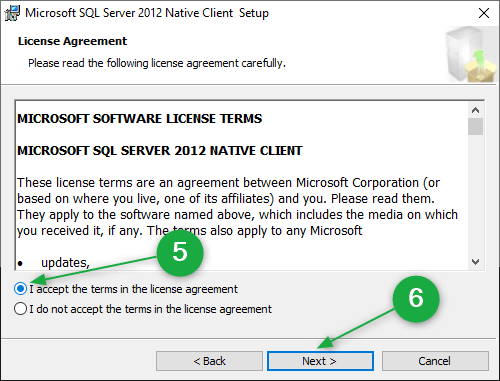The height and width of the screenshot is (381, 500).
Task: Click the Next > button
Action: (320, 361)
